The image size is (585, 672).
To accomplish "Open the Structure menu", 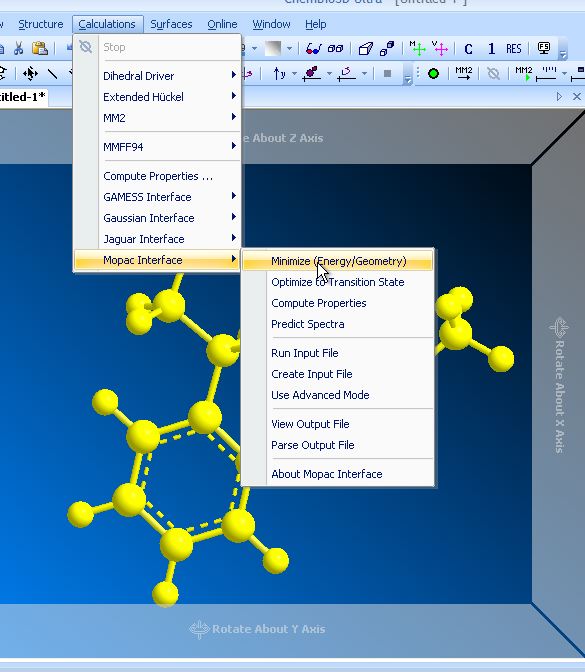I will pos(41,24).
